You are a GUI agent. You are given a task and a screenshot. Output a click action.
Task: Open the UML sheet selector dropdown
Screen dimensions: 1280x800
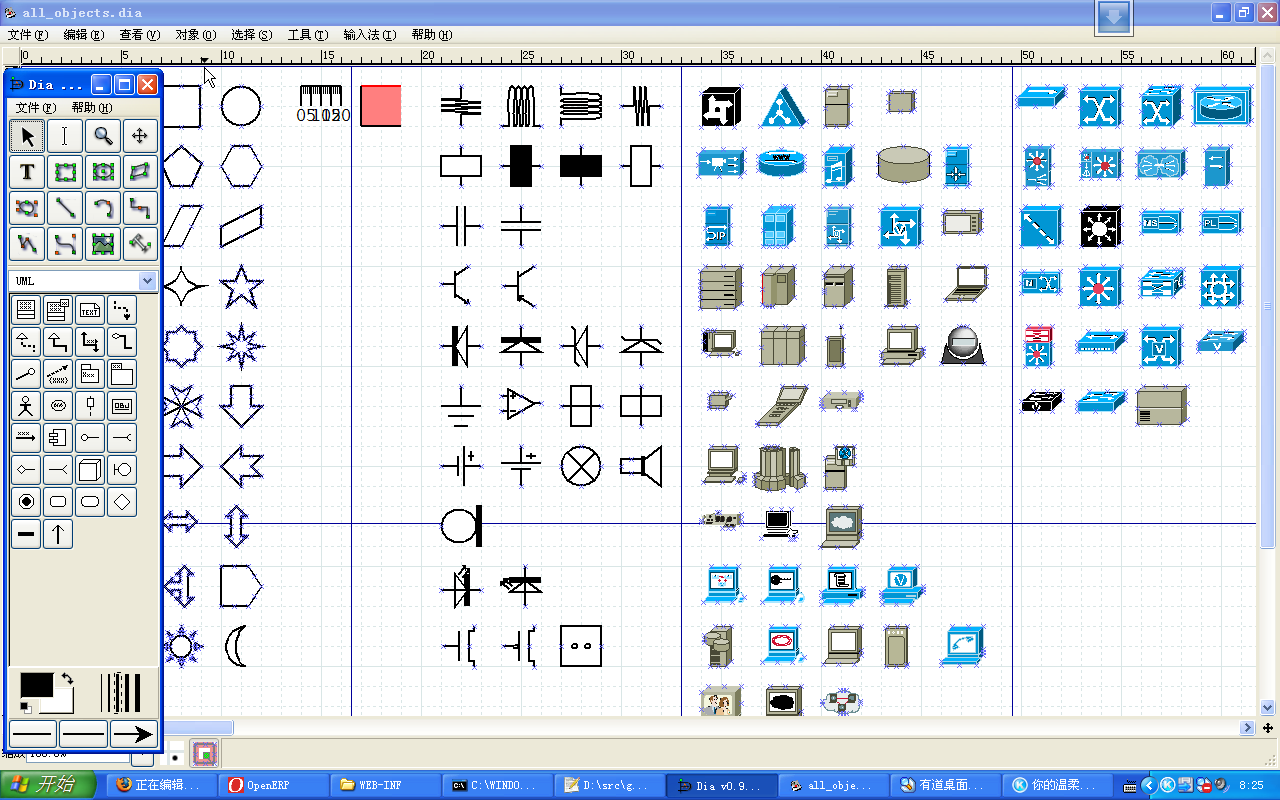(x=148, y=281)
